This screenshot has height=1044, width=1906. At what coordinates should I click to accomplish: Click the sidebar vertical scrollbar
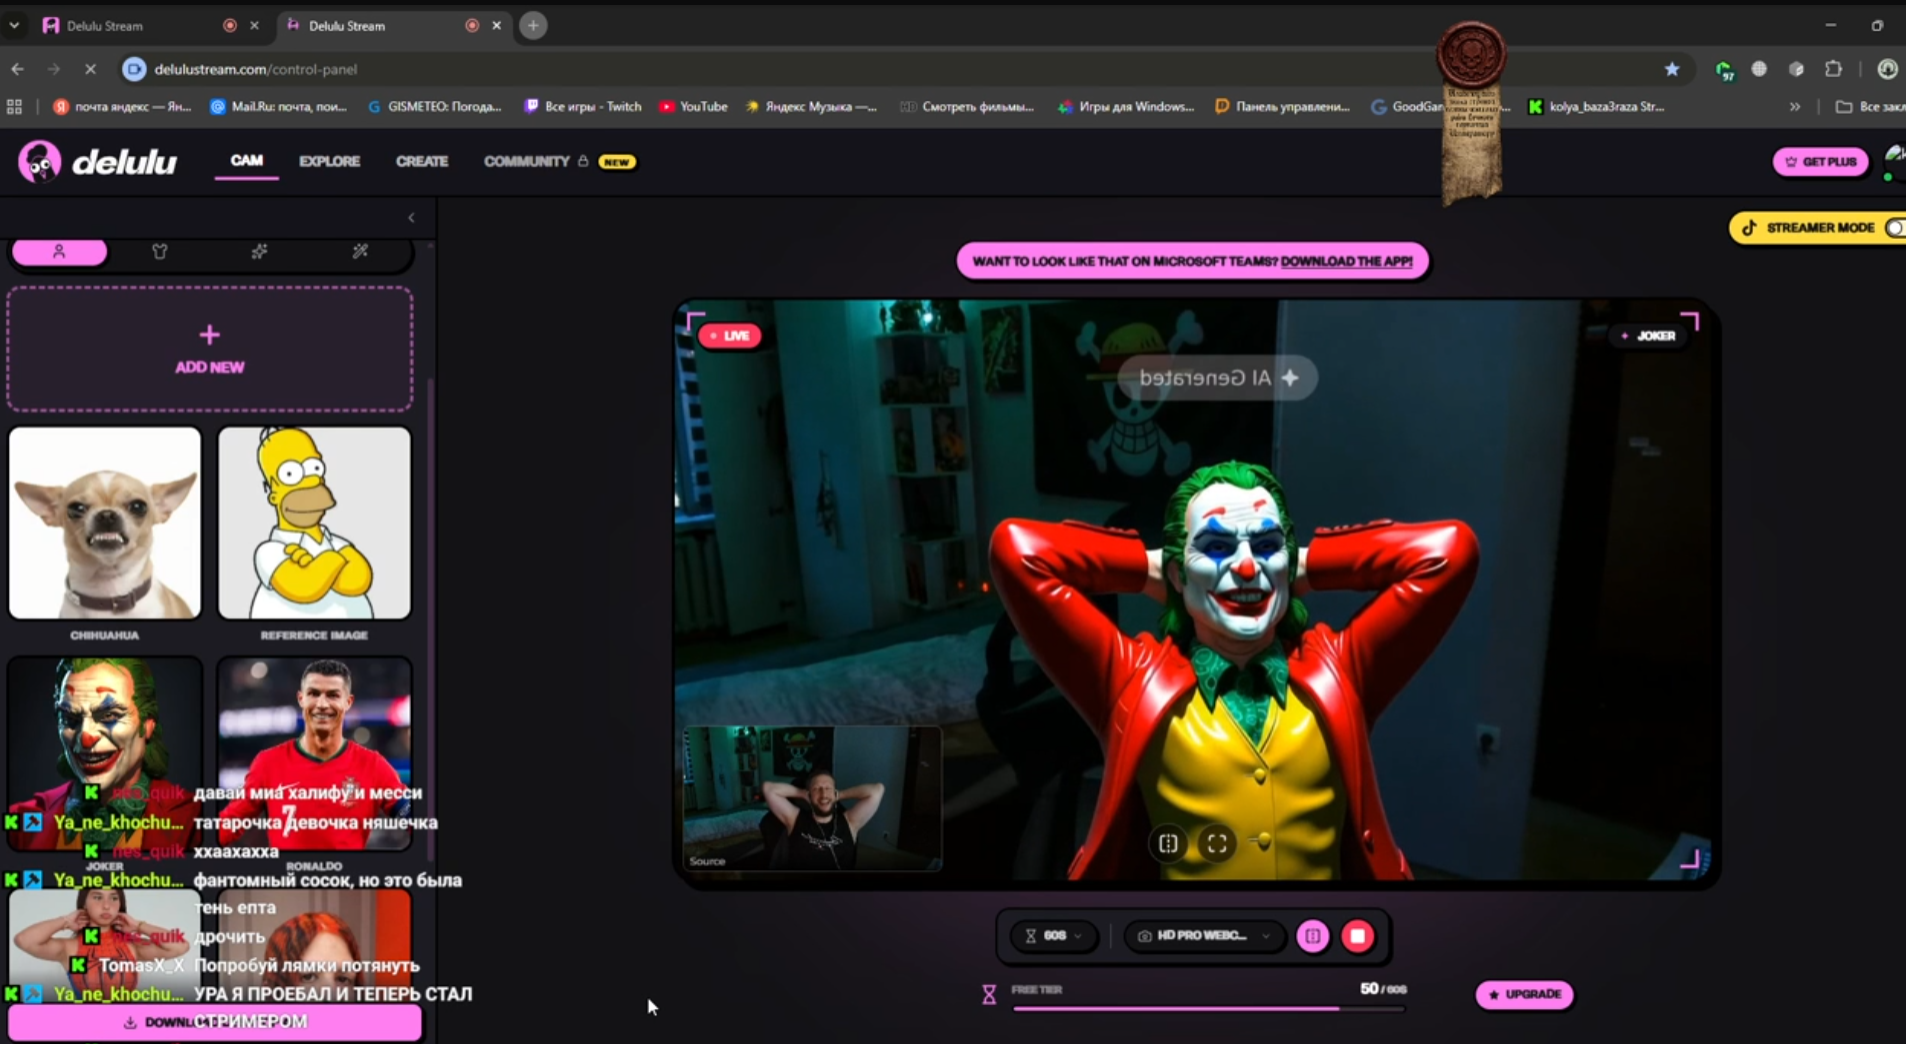(431, 620)
